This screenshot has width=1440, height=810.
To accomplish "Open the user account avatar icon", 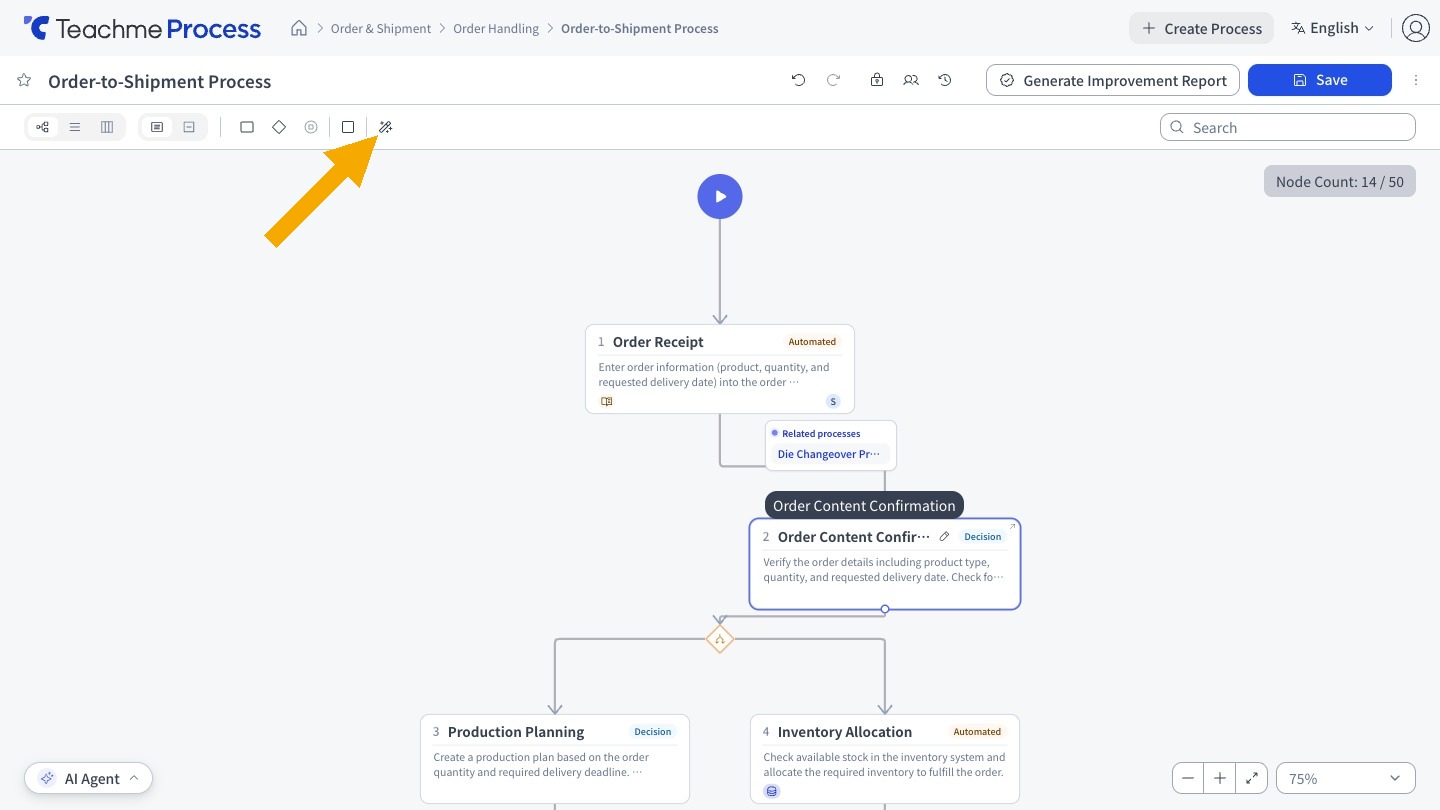I will click(x=1415, y=28).
